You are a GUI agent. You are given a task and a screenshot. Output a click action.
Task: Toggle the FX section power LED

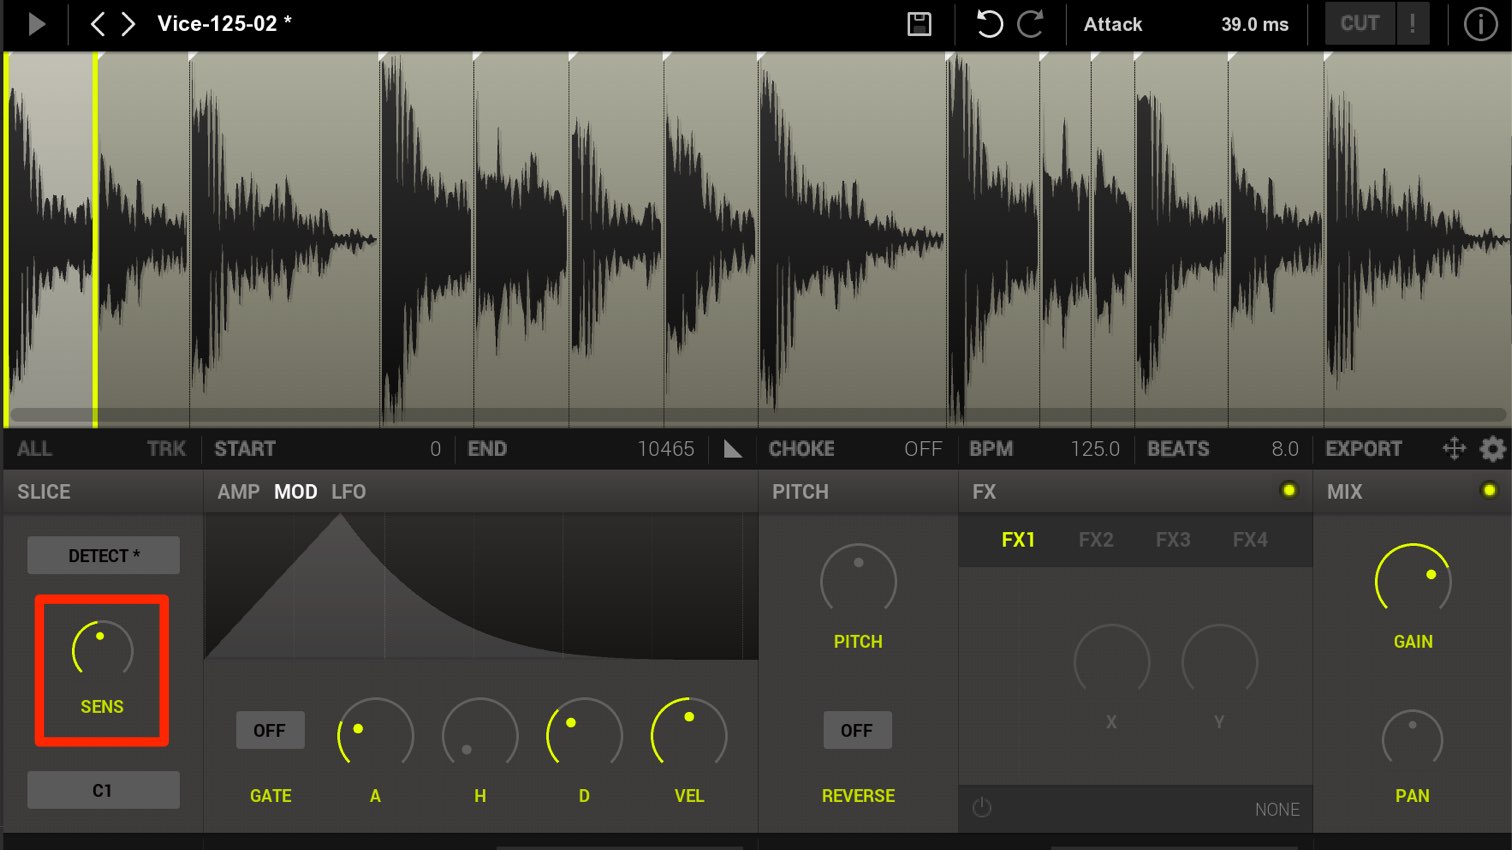tap(1289, 490)
